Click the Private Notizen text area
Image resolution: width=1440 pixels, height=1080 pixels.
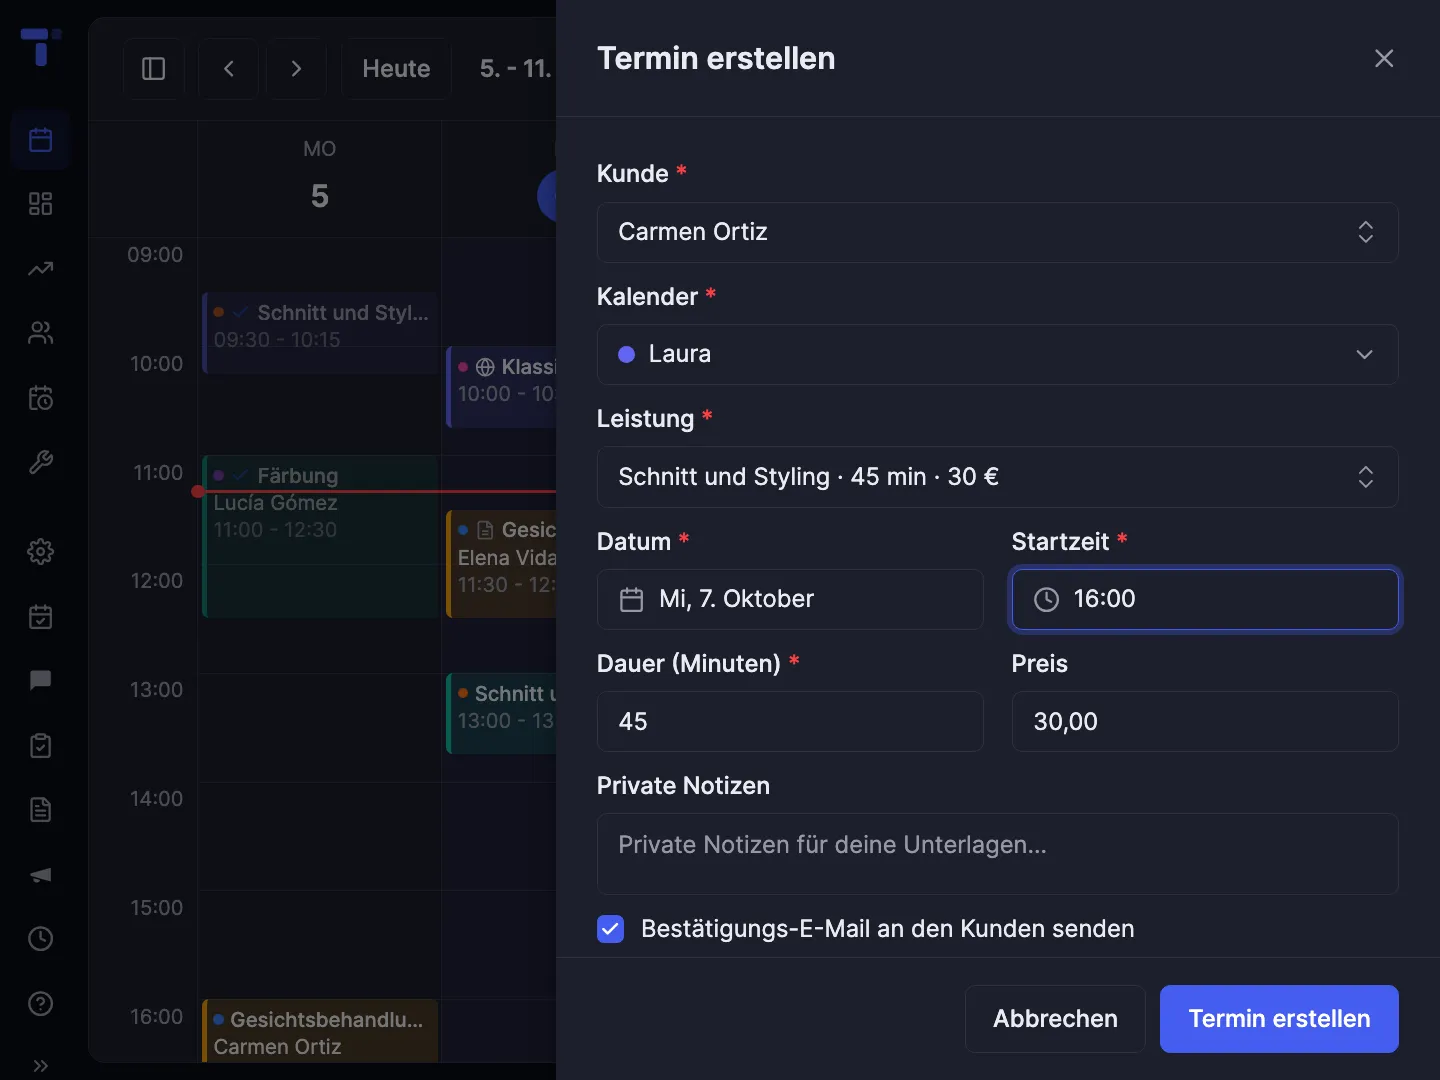997,853
